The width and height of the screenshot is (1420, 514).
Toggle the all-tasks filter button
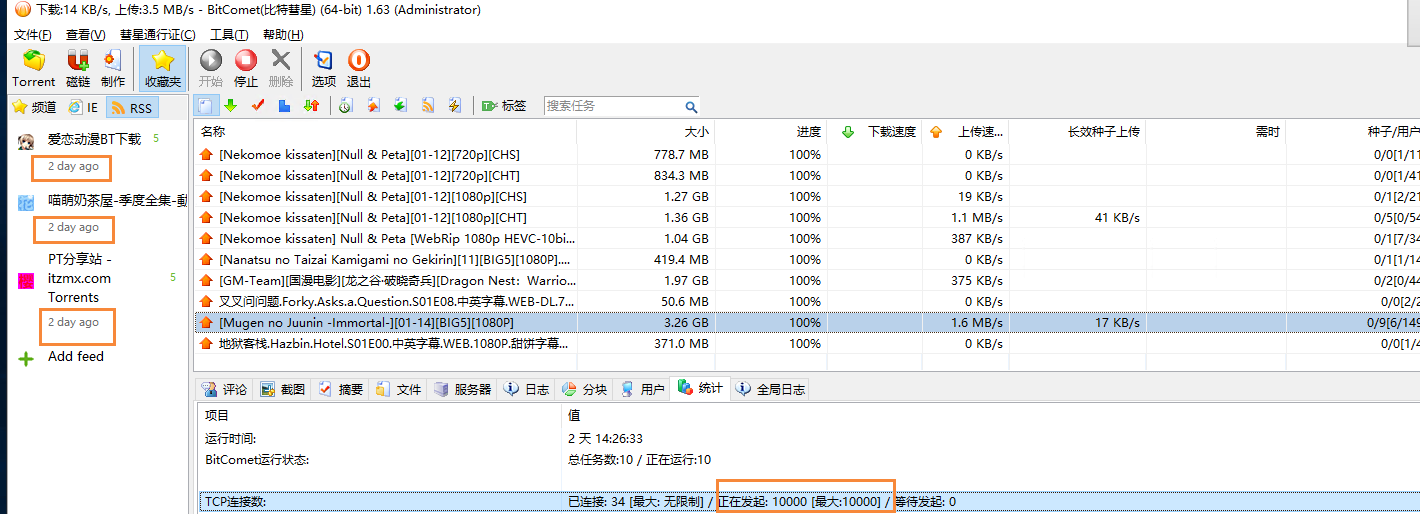click(x=205, y=106)
